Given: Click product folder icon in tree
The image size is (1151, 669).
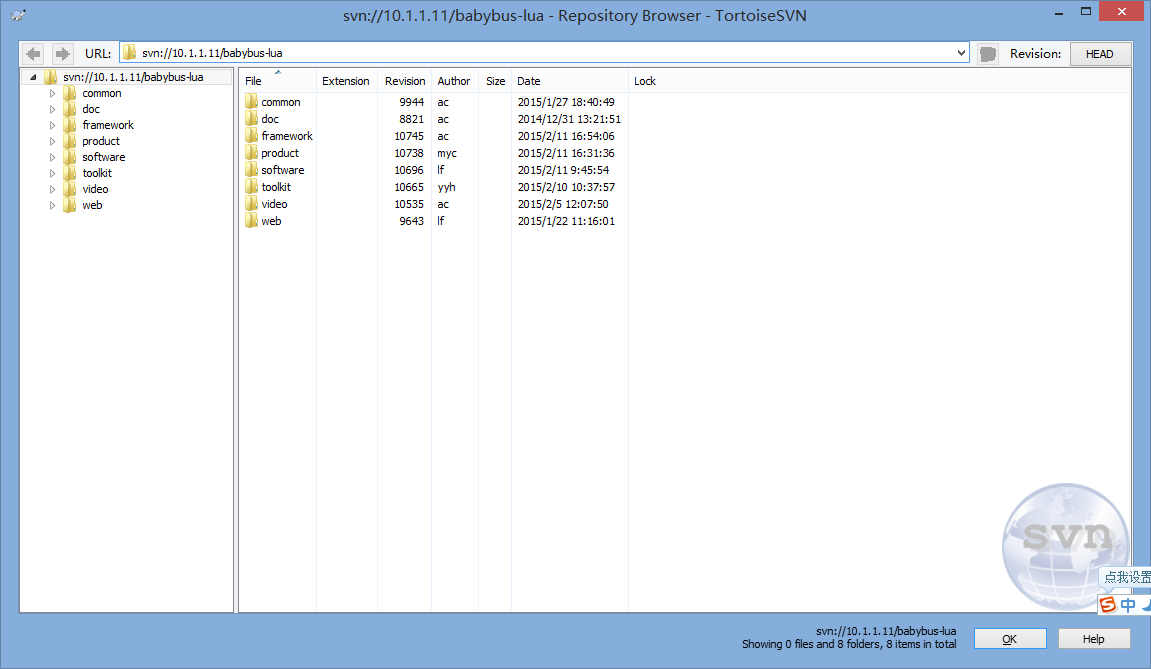Looking at the screenshot, I should coord(70,141).
